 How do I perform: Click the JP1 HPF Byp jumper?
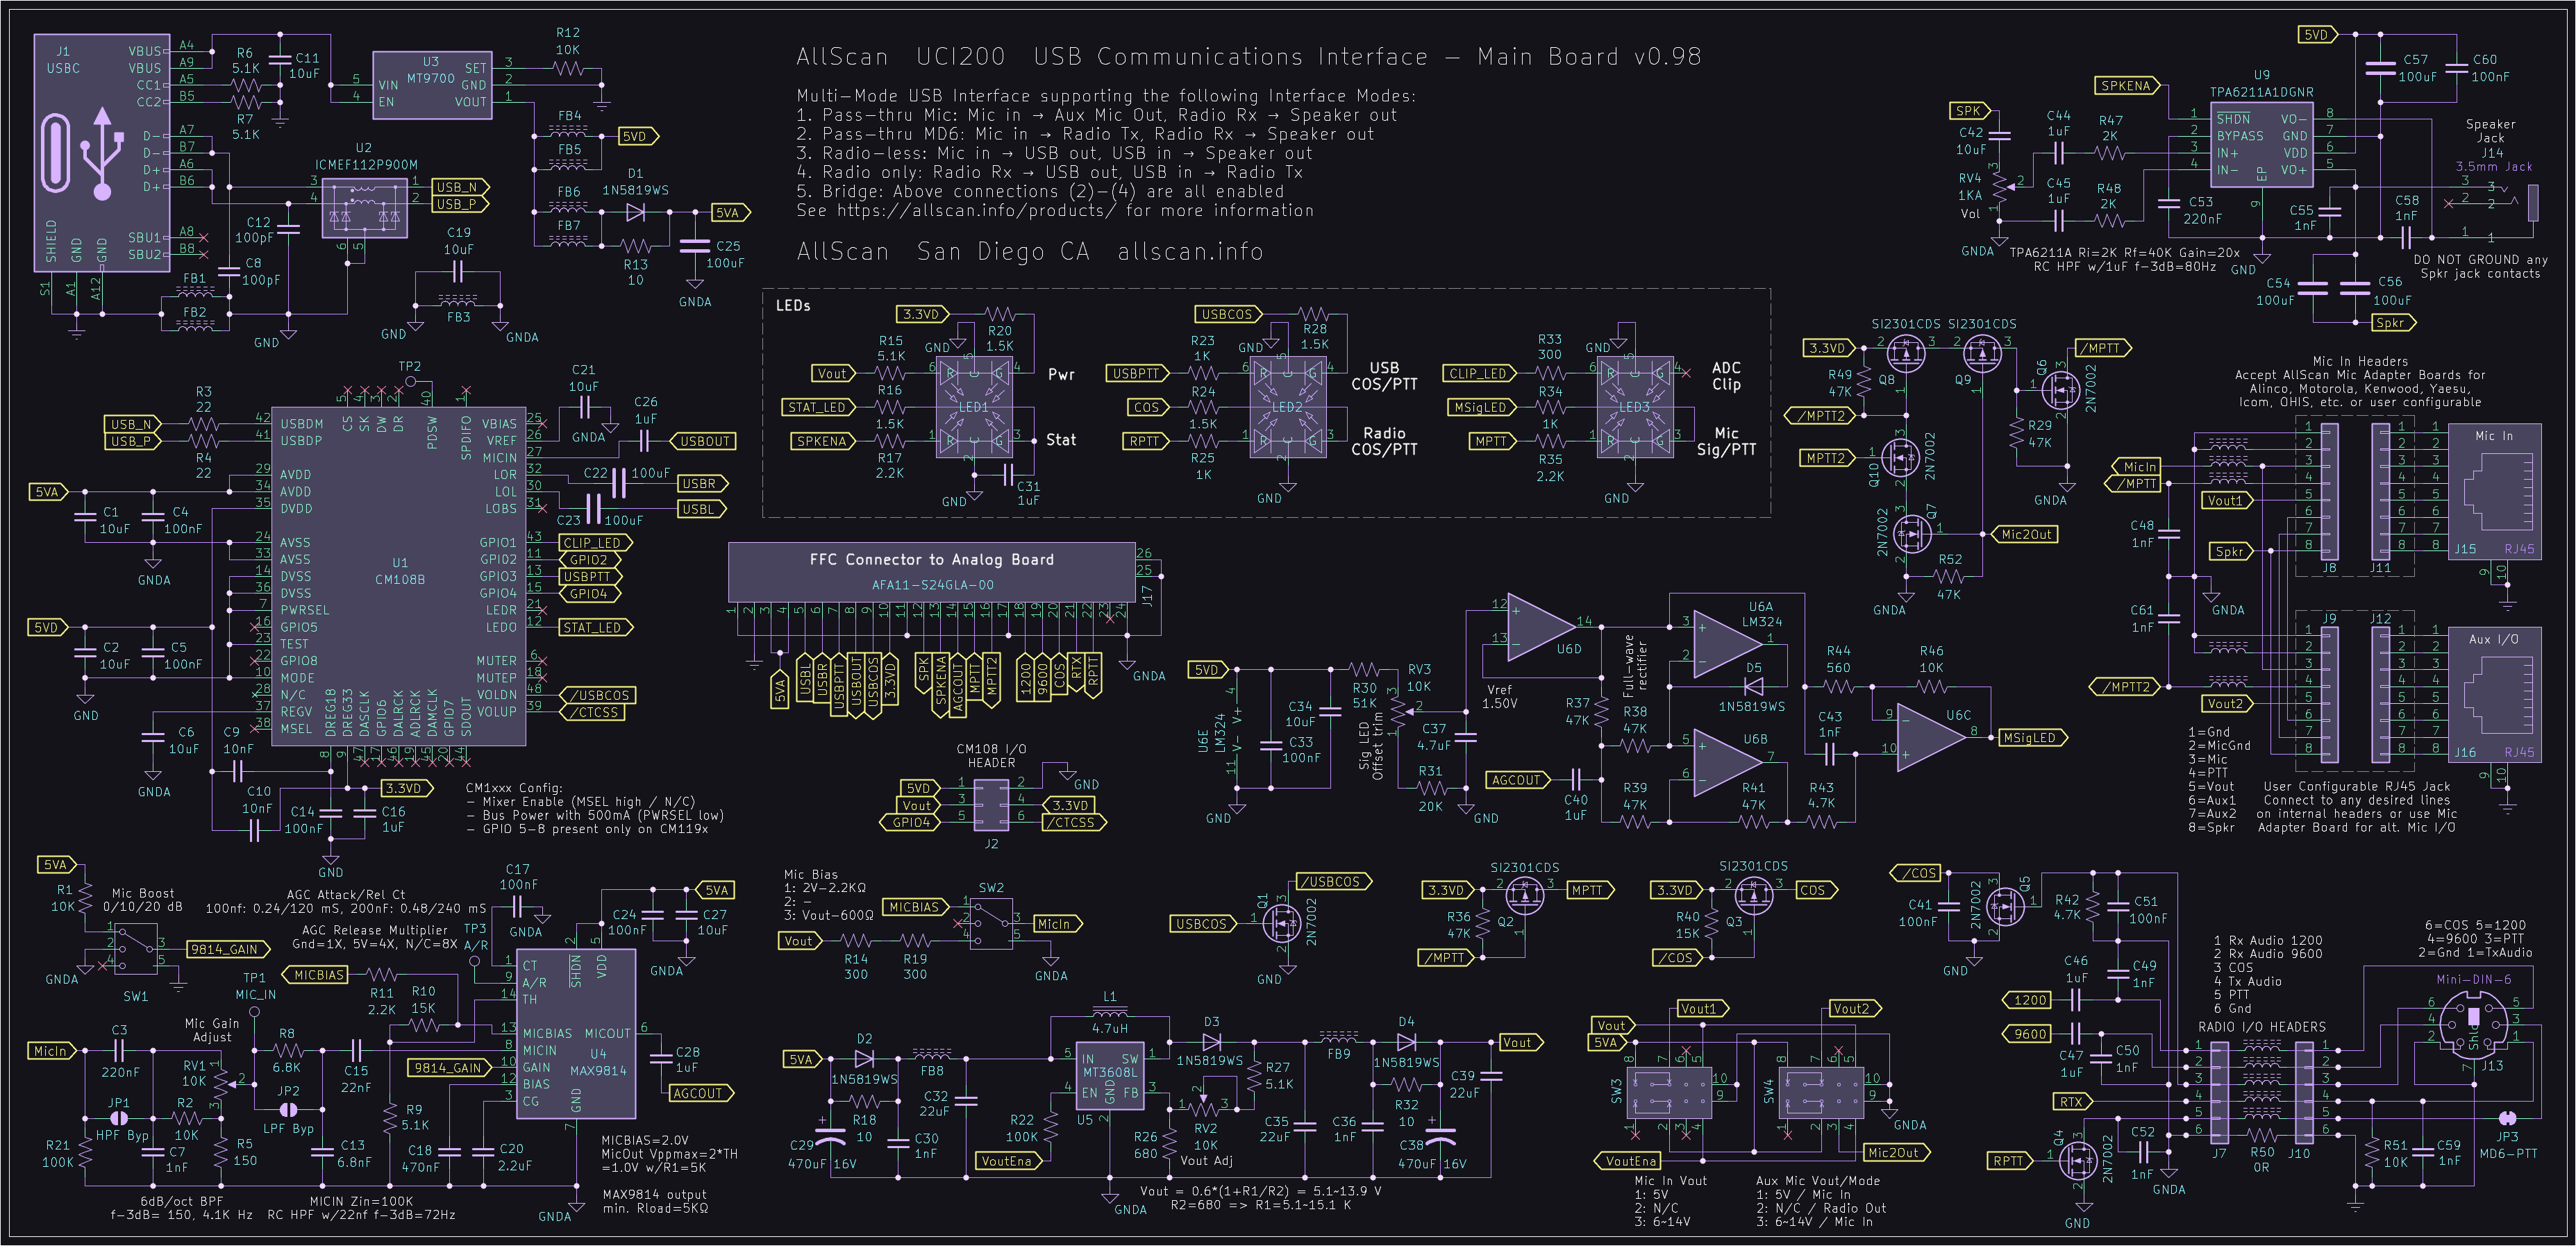point(118,1118)
